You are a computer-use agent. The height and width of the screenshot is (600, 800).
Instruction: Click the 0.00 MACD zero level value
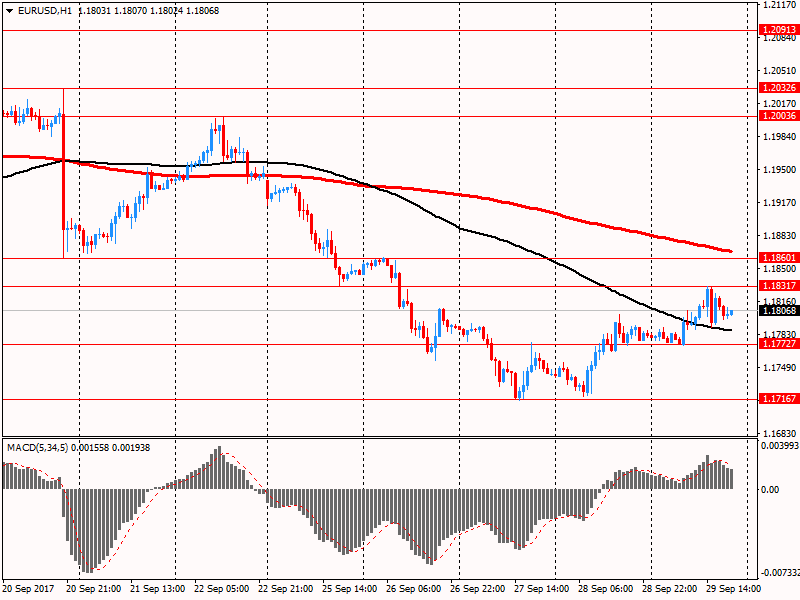pos(770,490)
